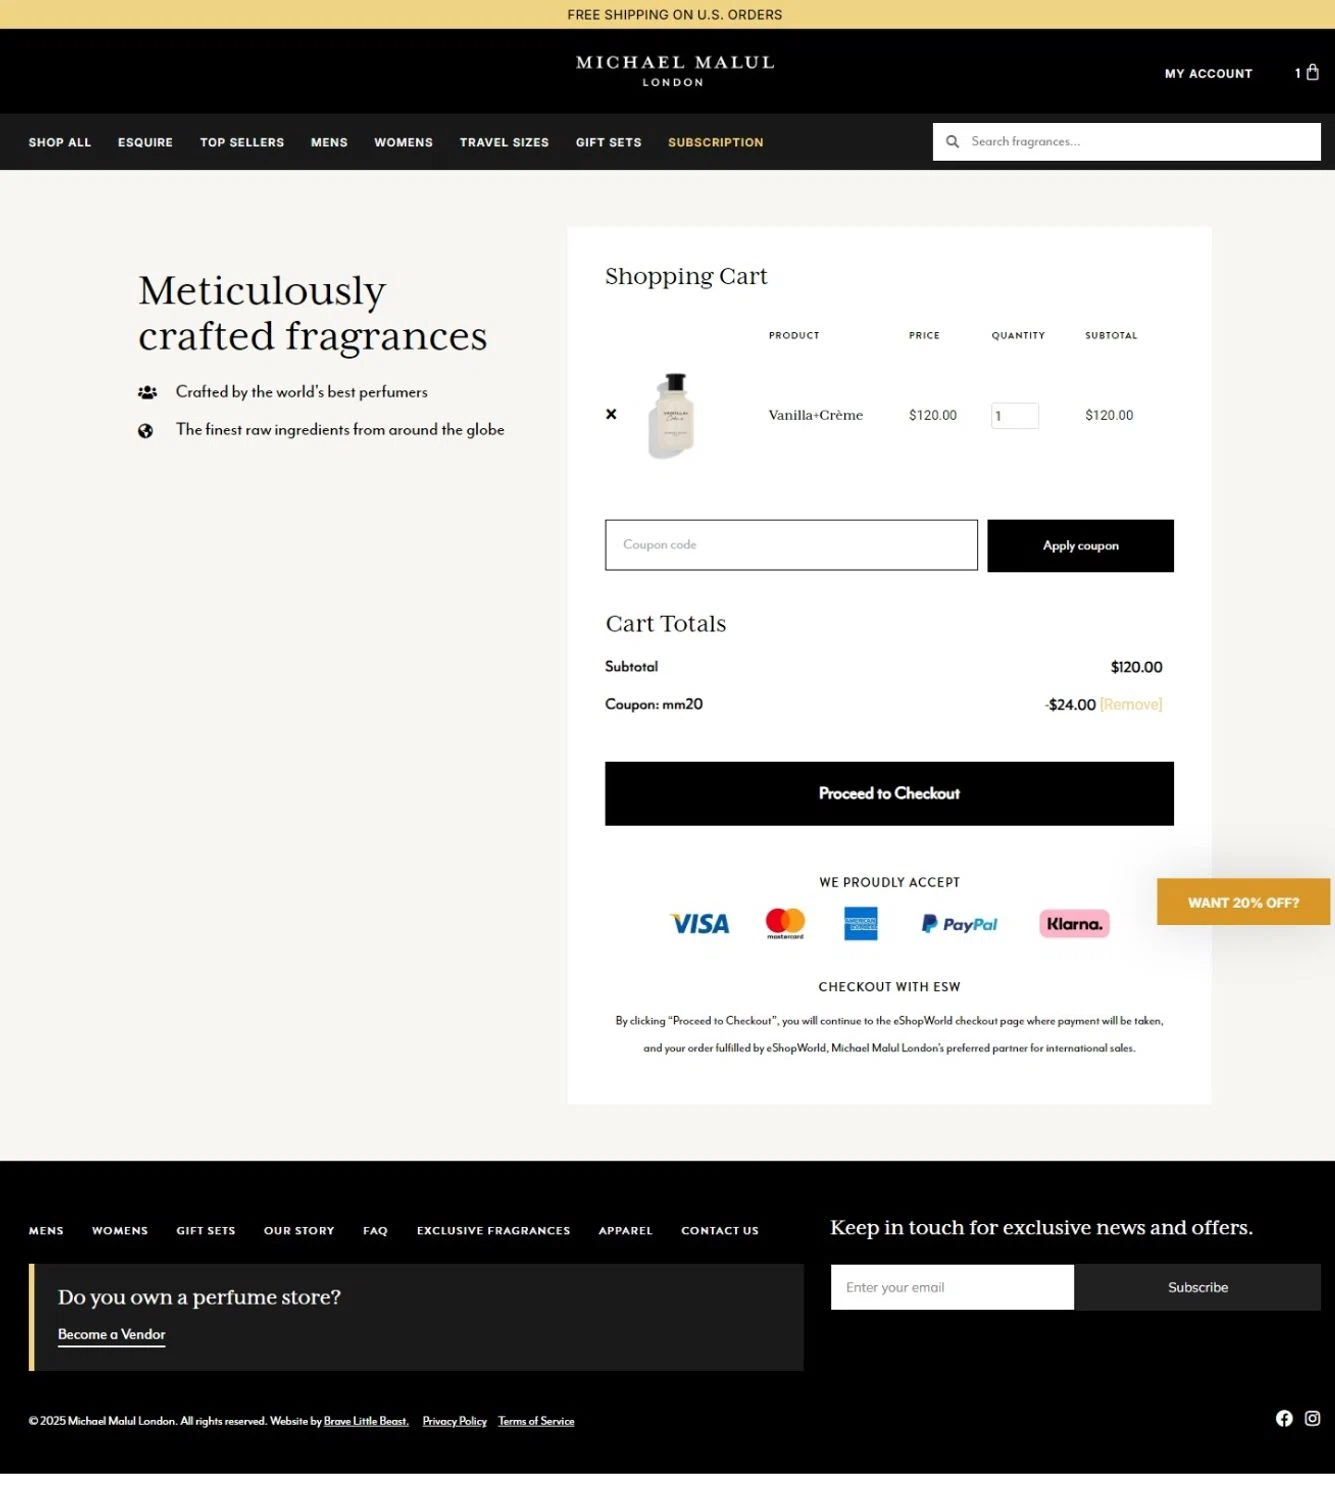This screenshot has height=1500, width=1335.
Task: Open the shopping bag cart icon
Action: point(1312,72)
